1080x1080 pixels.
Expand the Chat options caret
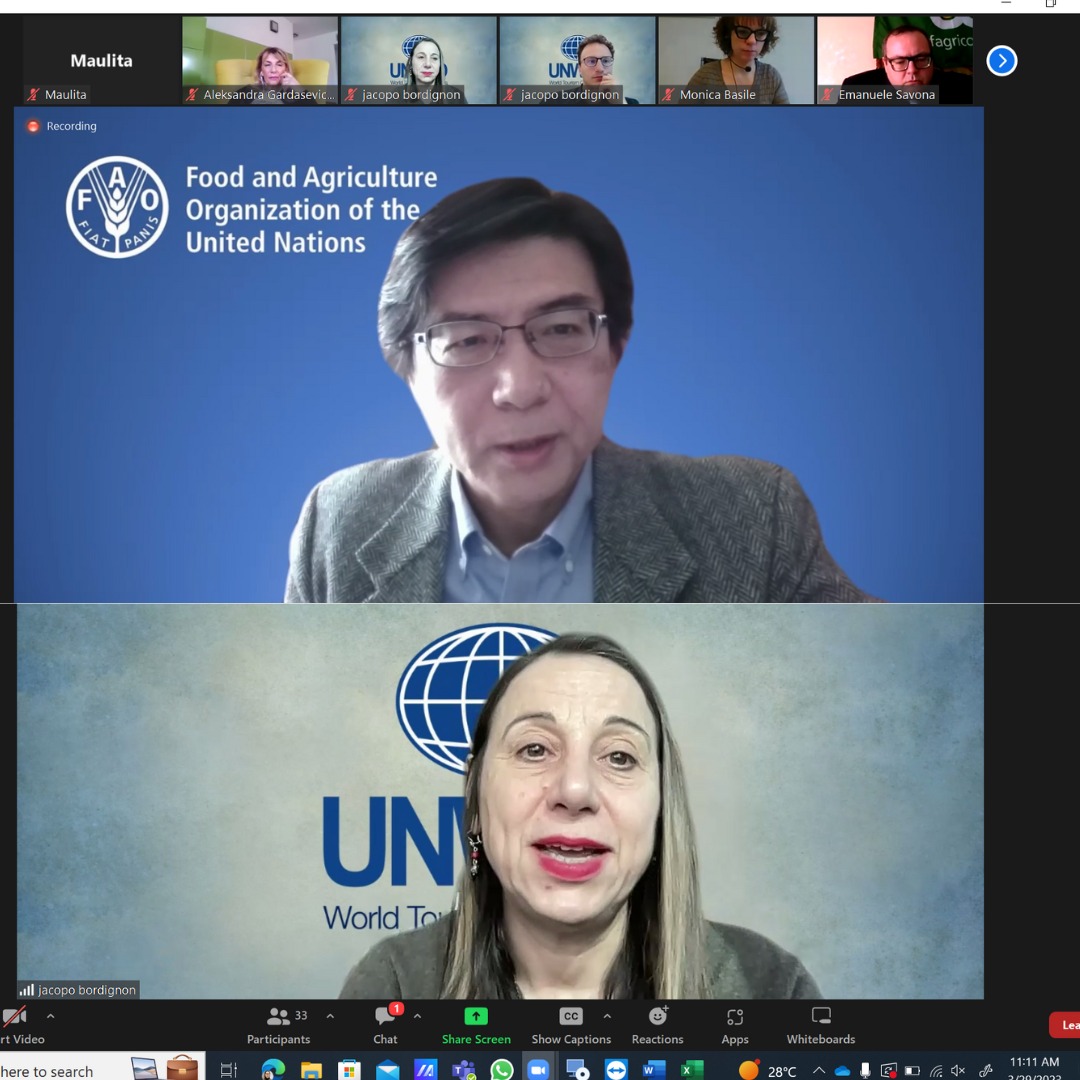(417, 1016)
